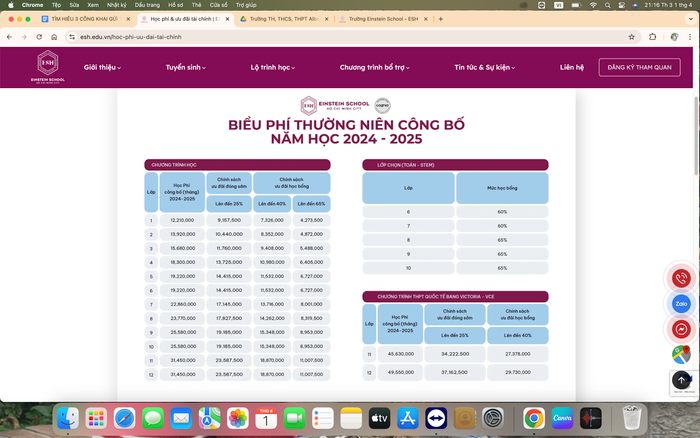Open Messages app in the dock
This screenshot has height=438, width=700.
click(x=153, y=419)
